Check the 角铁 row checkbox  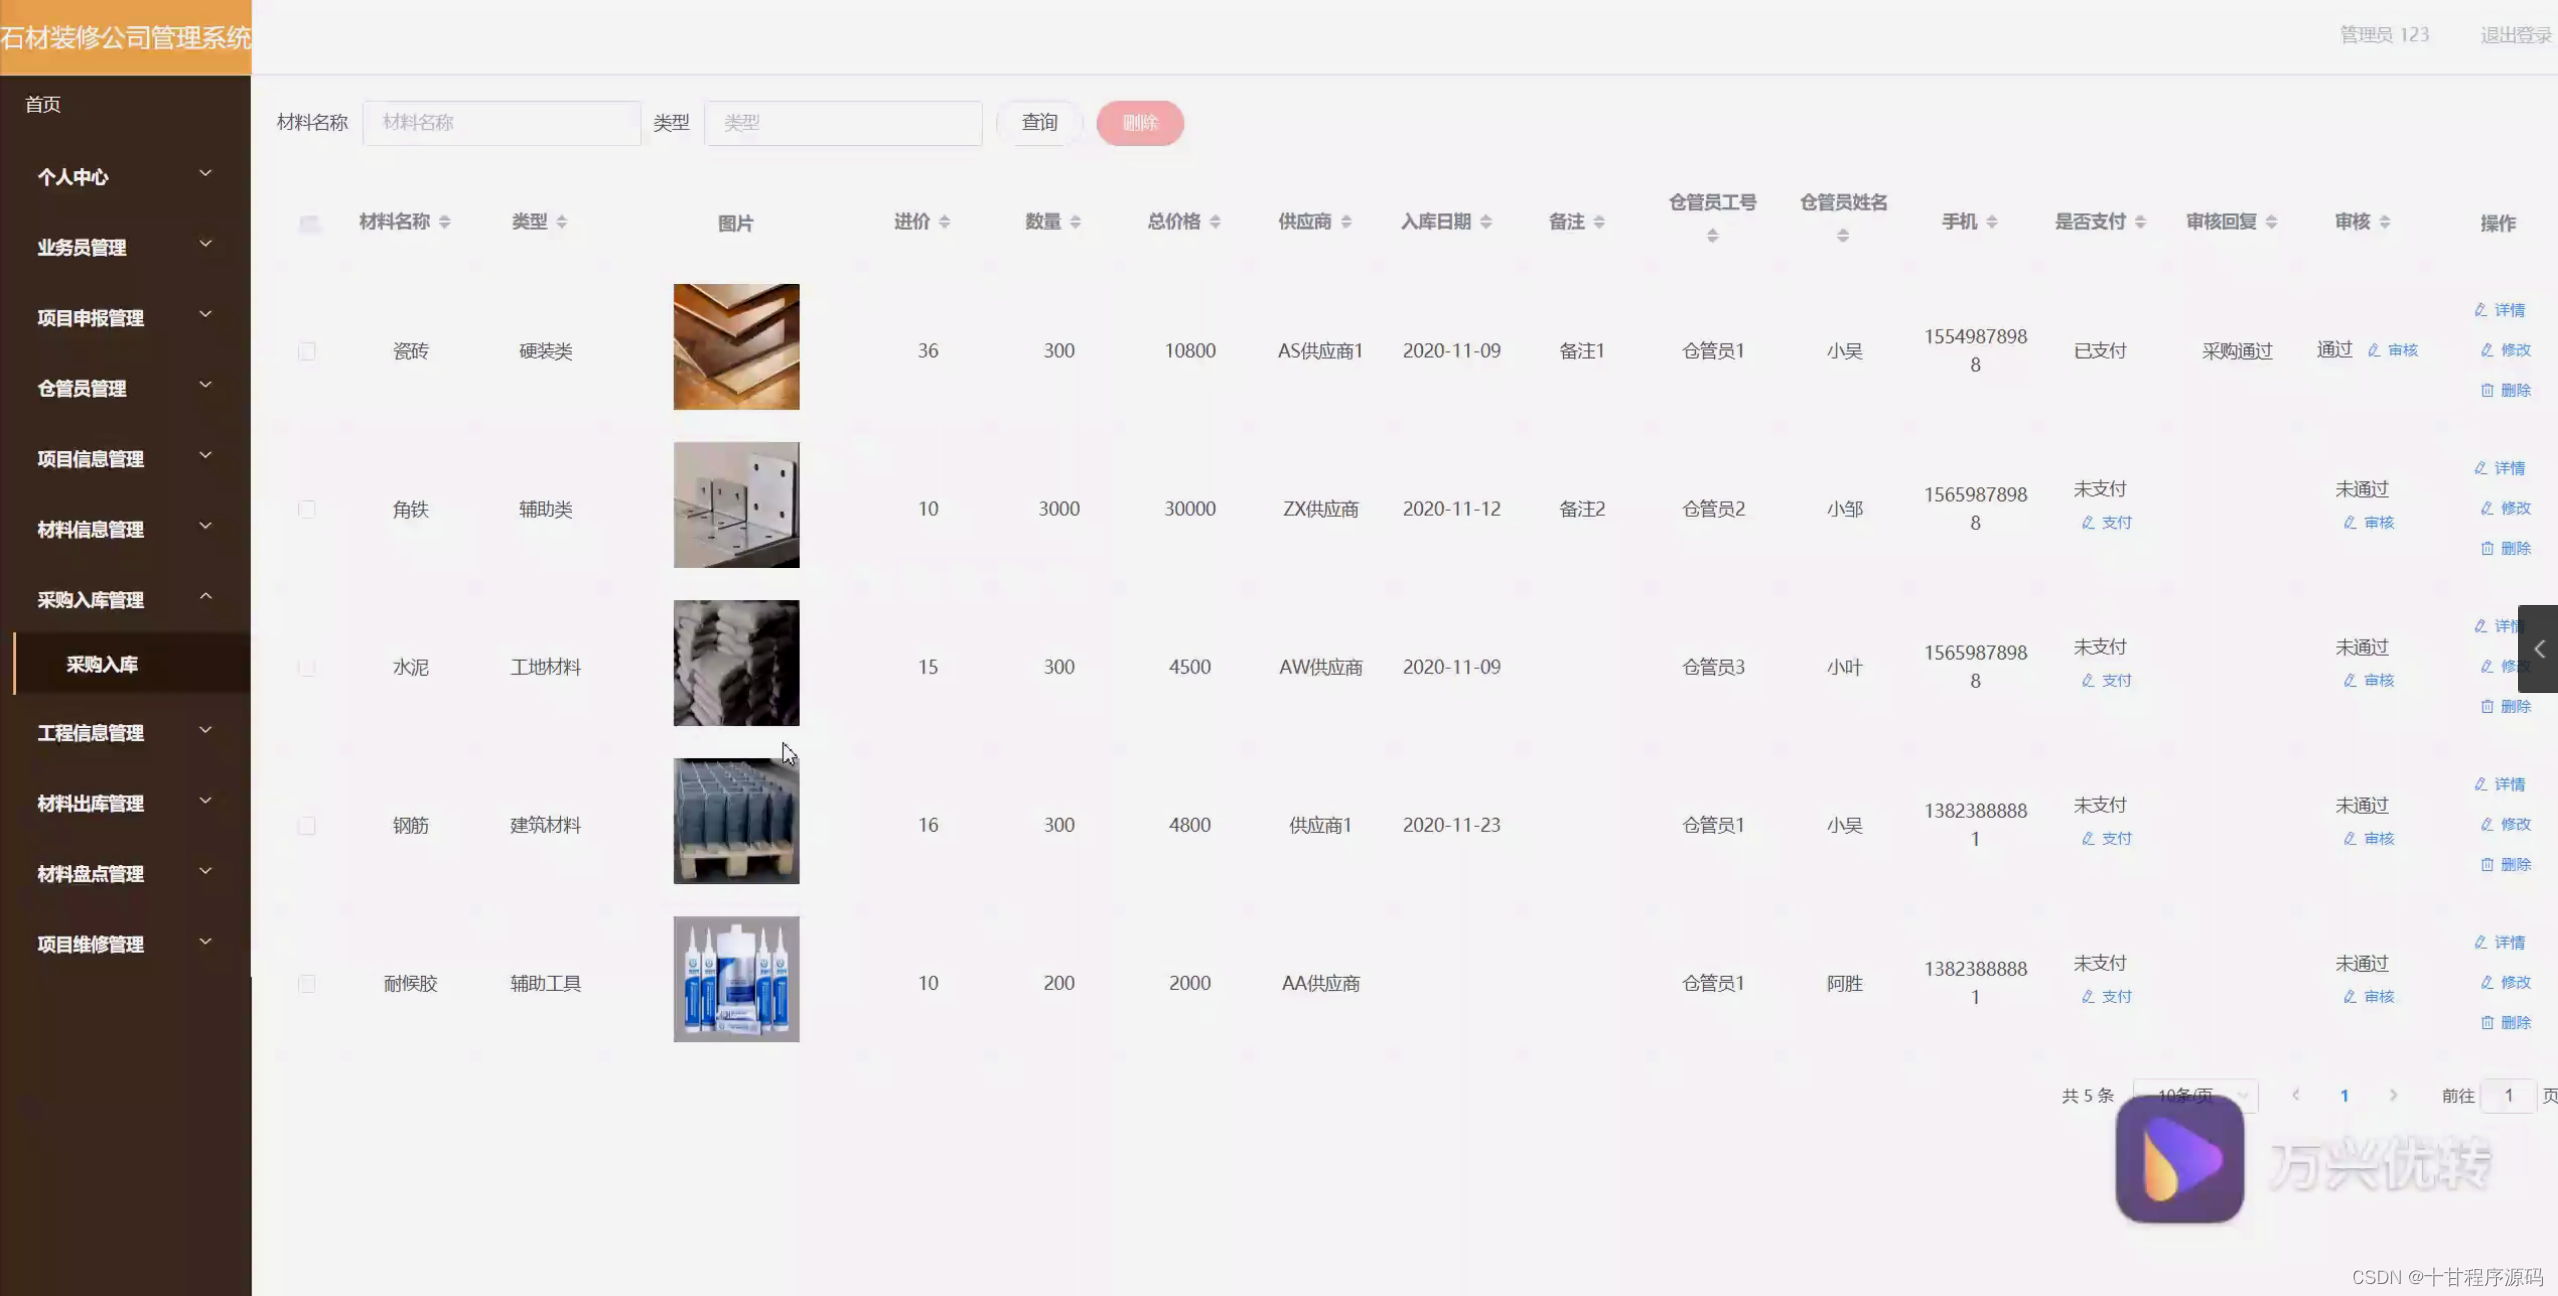tap(307, 509)
